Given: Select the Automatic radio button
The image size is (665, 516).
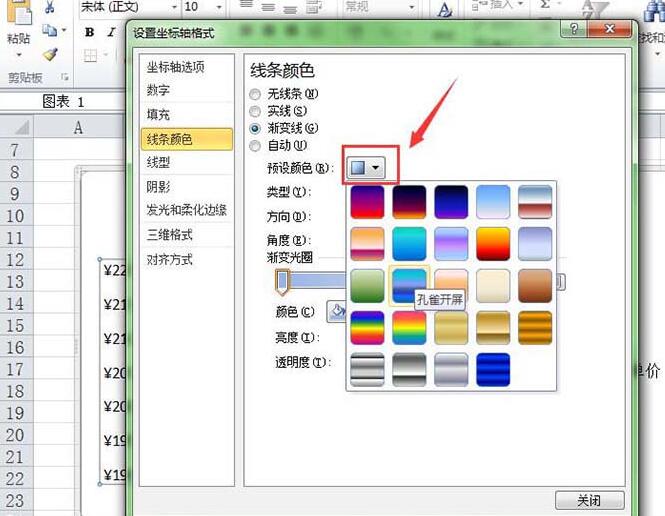Looking at the screenshot, I should (x=255, y=146).
